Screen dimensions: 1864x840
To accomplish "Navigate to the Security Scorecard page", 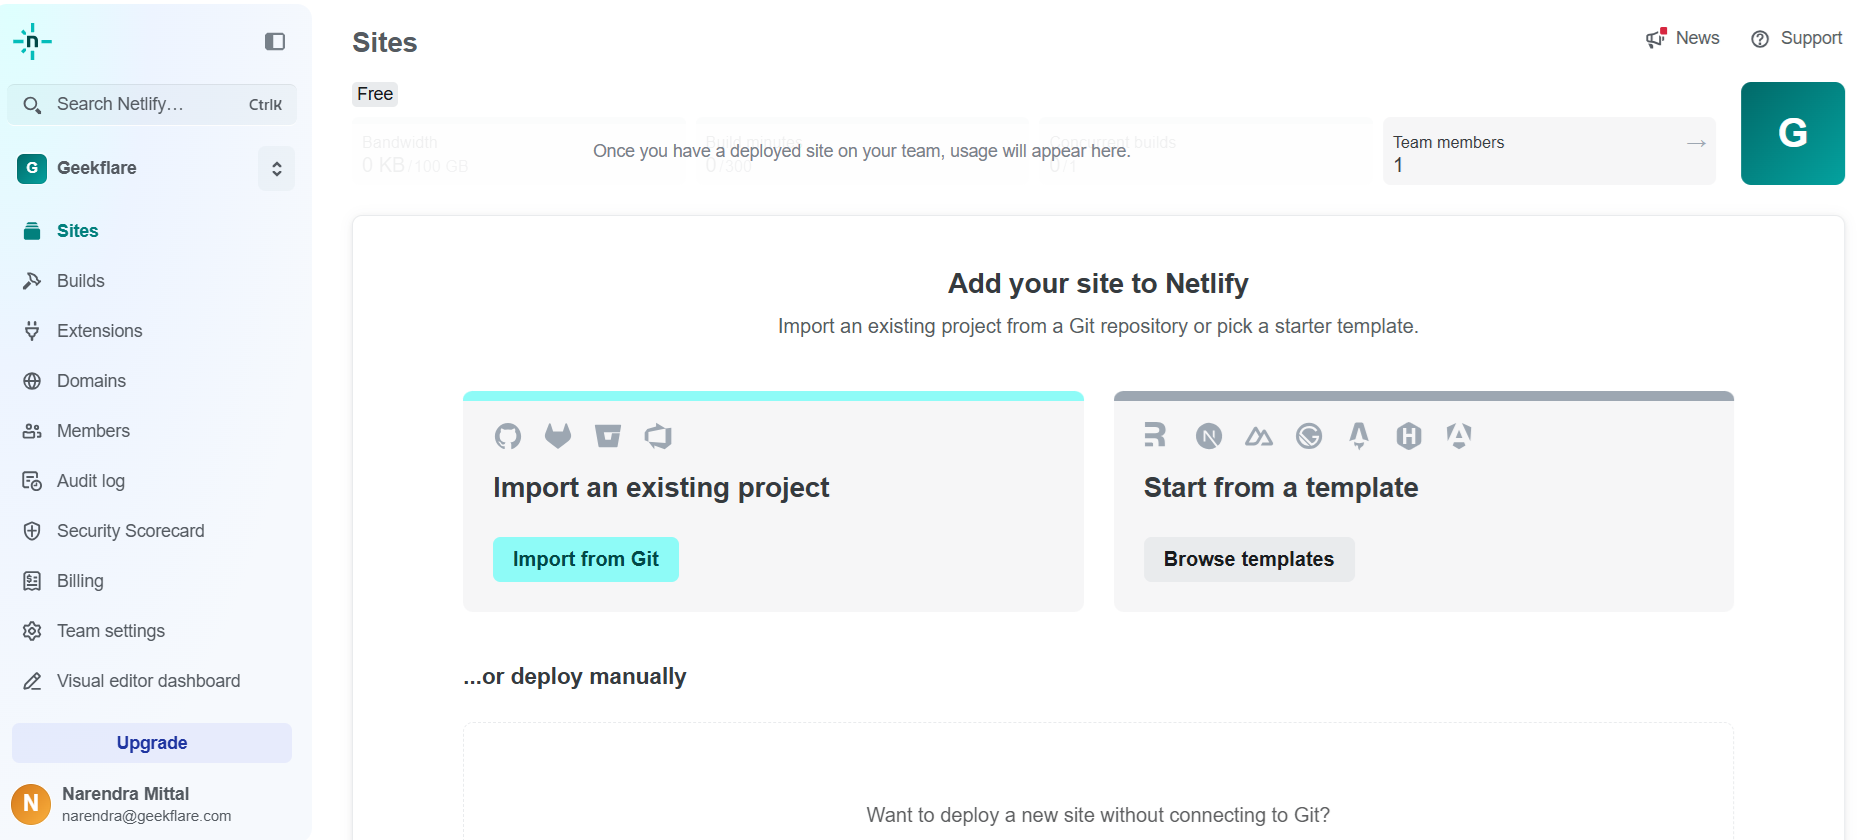I will [129, 531].
